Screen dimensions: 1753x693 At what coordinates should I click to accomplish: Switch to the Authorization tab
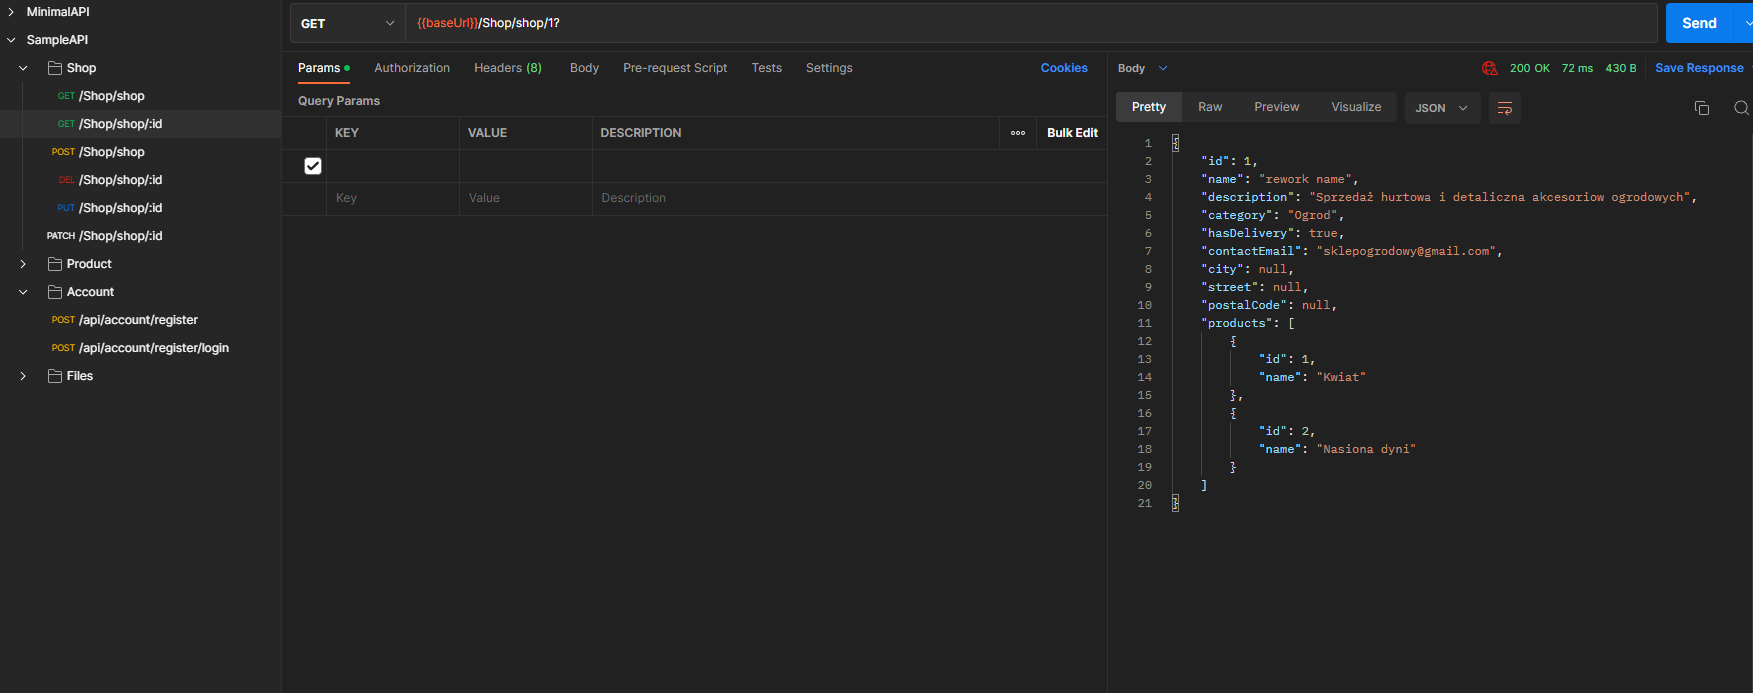(x=412, y=68)
